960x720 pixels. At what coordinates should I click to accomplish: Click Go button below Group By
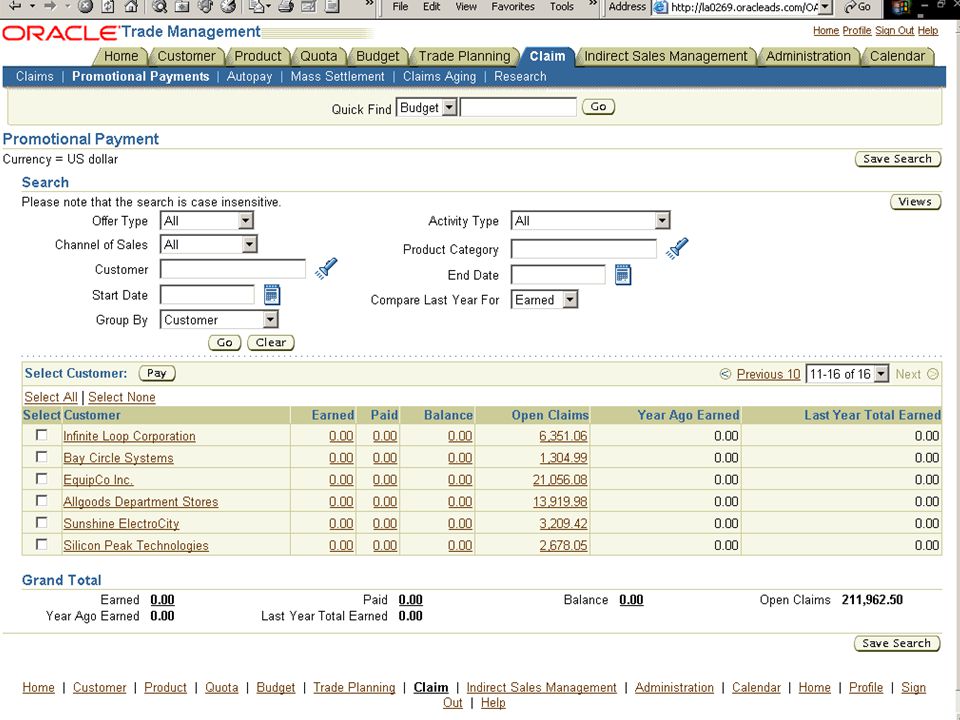tap(225, 342)
